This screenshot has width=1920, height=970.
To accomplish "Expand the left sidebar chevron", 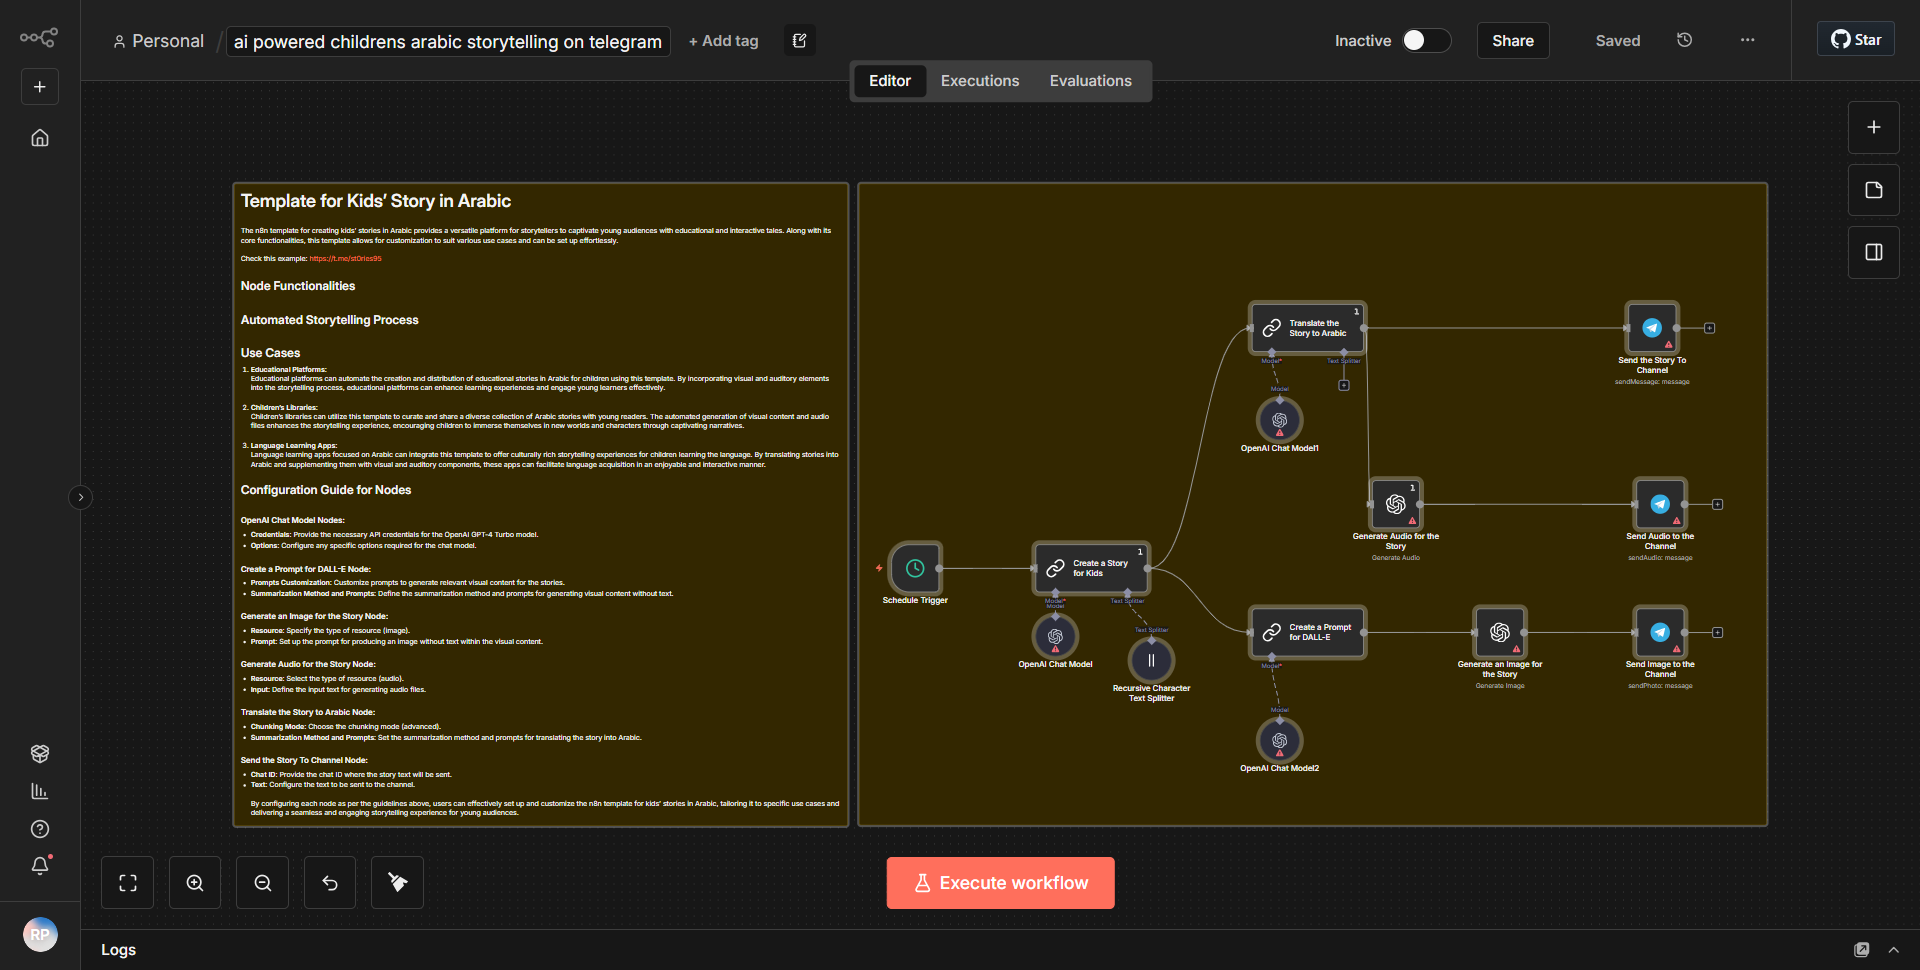I will tap(81, 497).
